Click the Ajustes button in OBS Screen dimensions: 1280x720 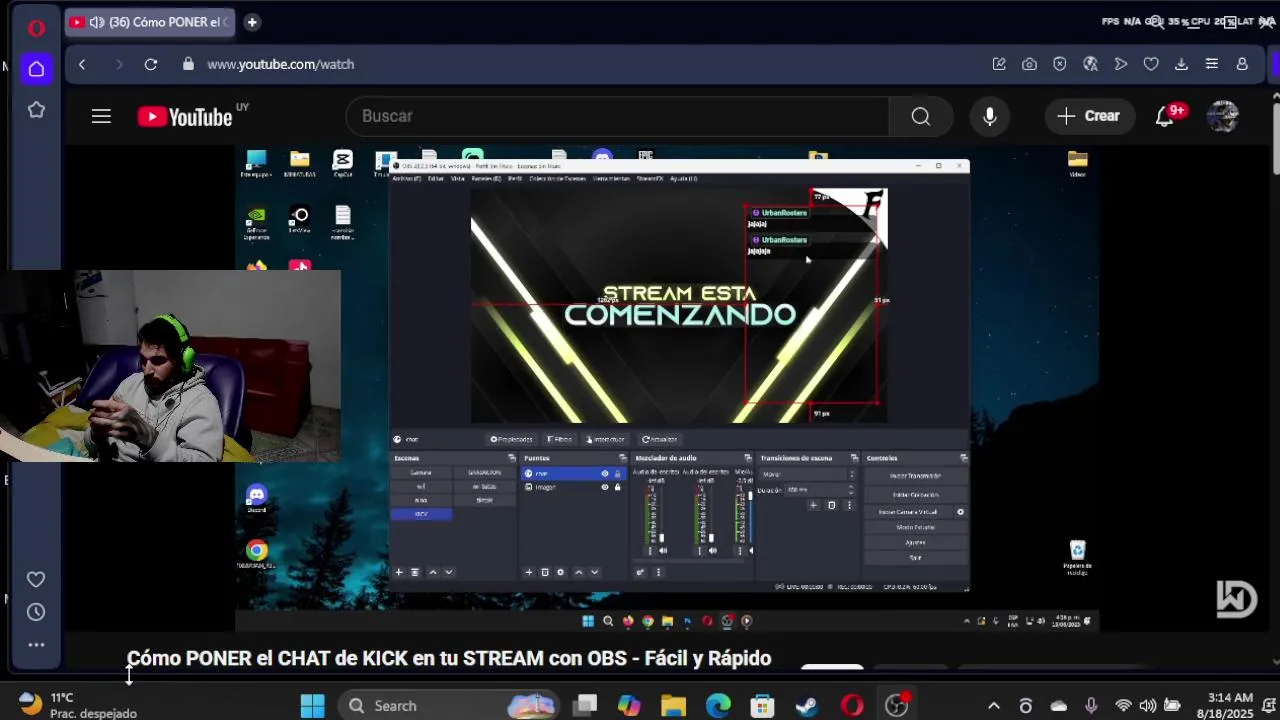tap(915, 542)
